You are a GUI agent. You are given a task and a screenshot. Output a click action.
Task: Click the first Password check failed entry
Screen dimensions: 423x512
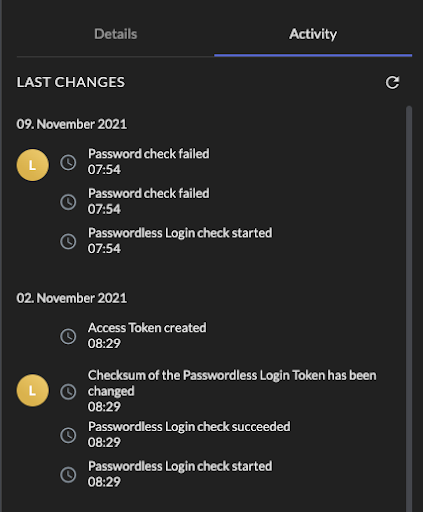[x=149, y=162]
